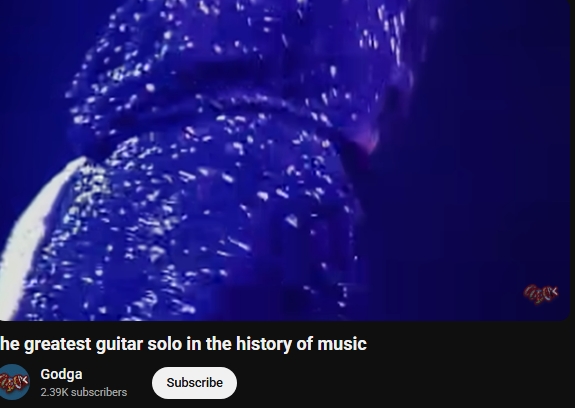Screen dimensions: 575x408
Task: Click the word "Subscribe" on the white pill button
Action: [194, 383]
